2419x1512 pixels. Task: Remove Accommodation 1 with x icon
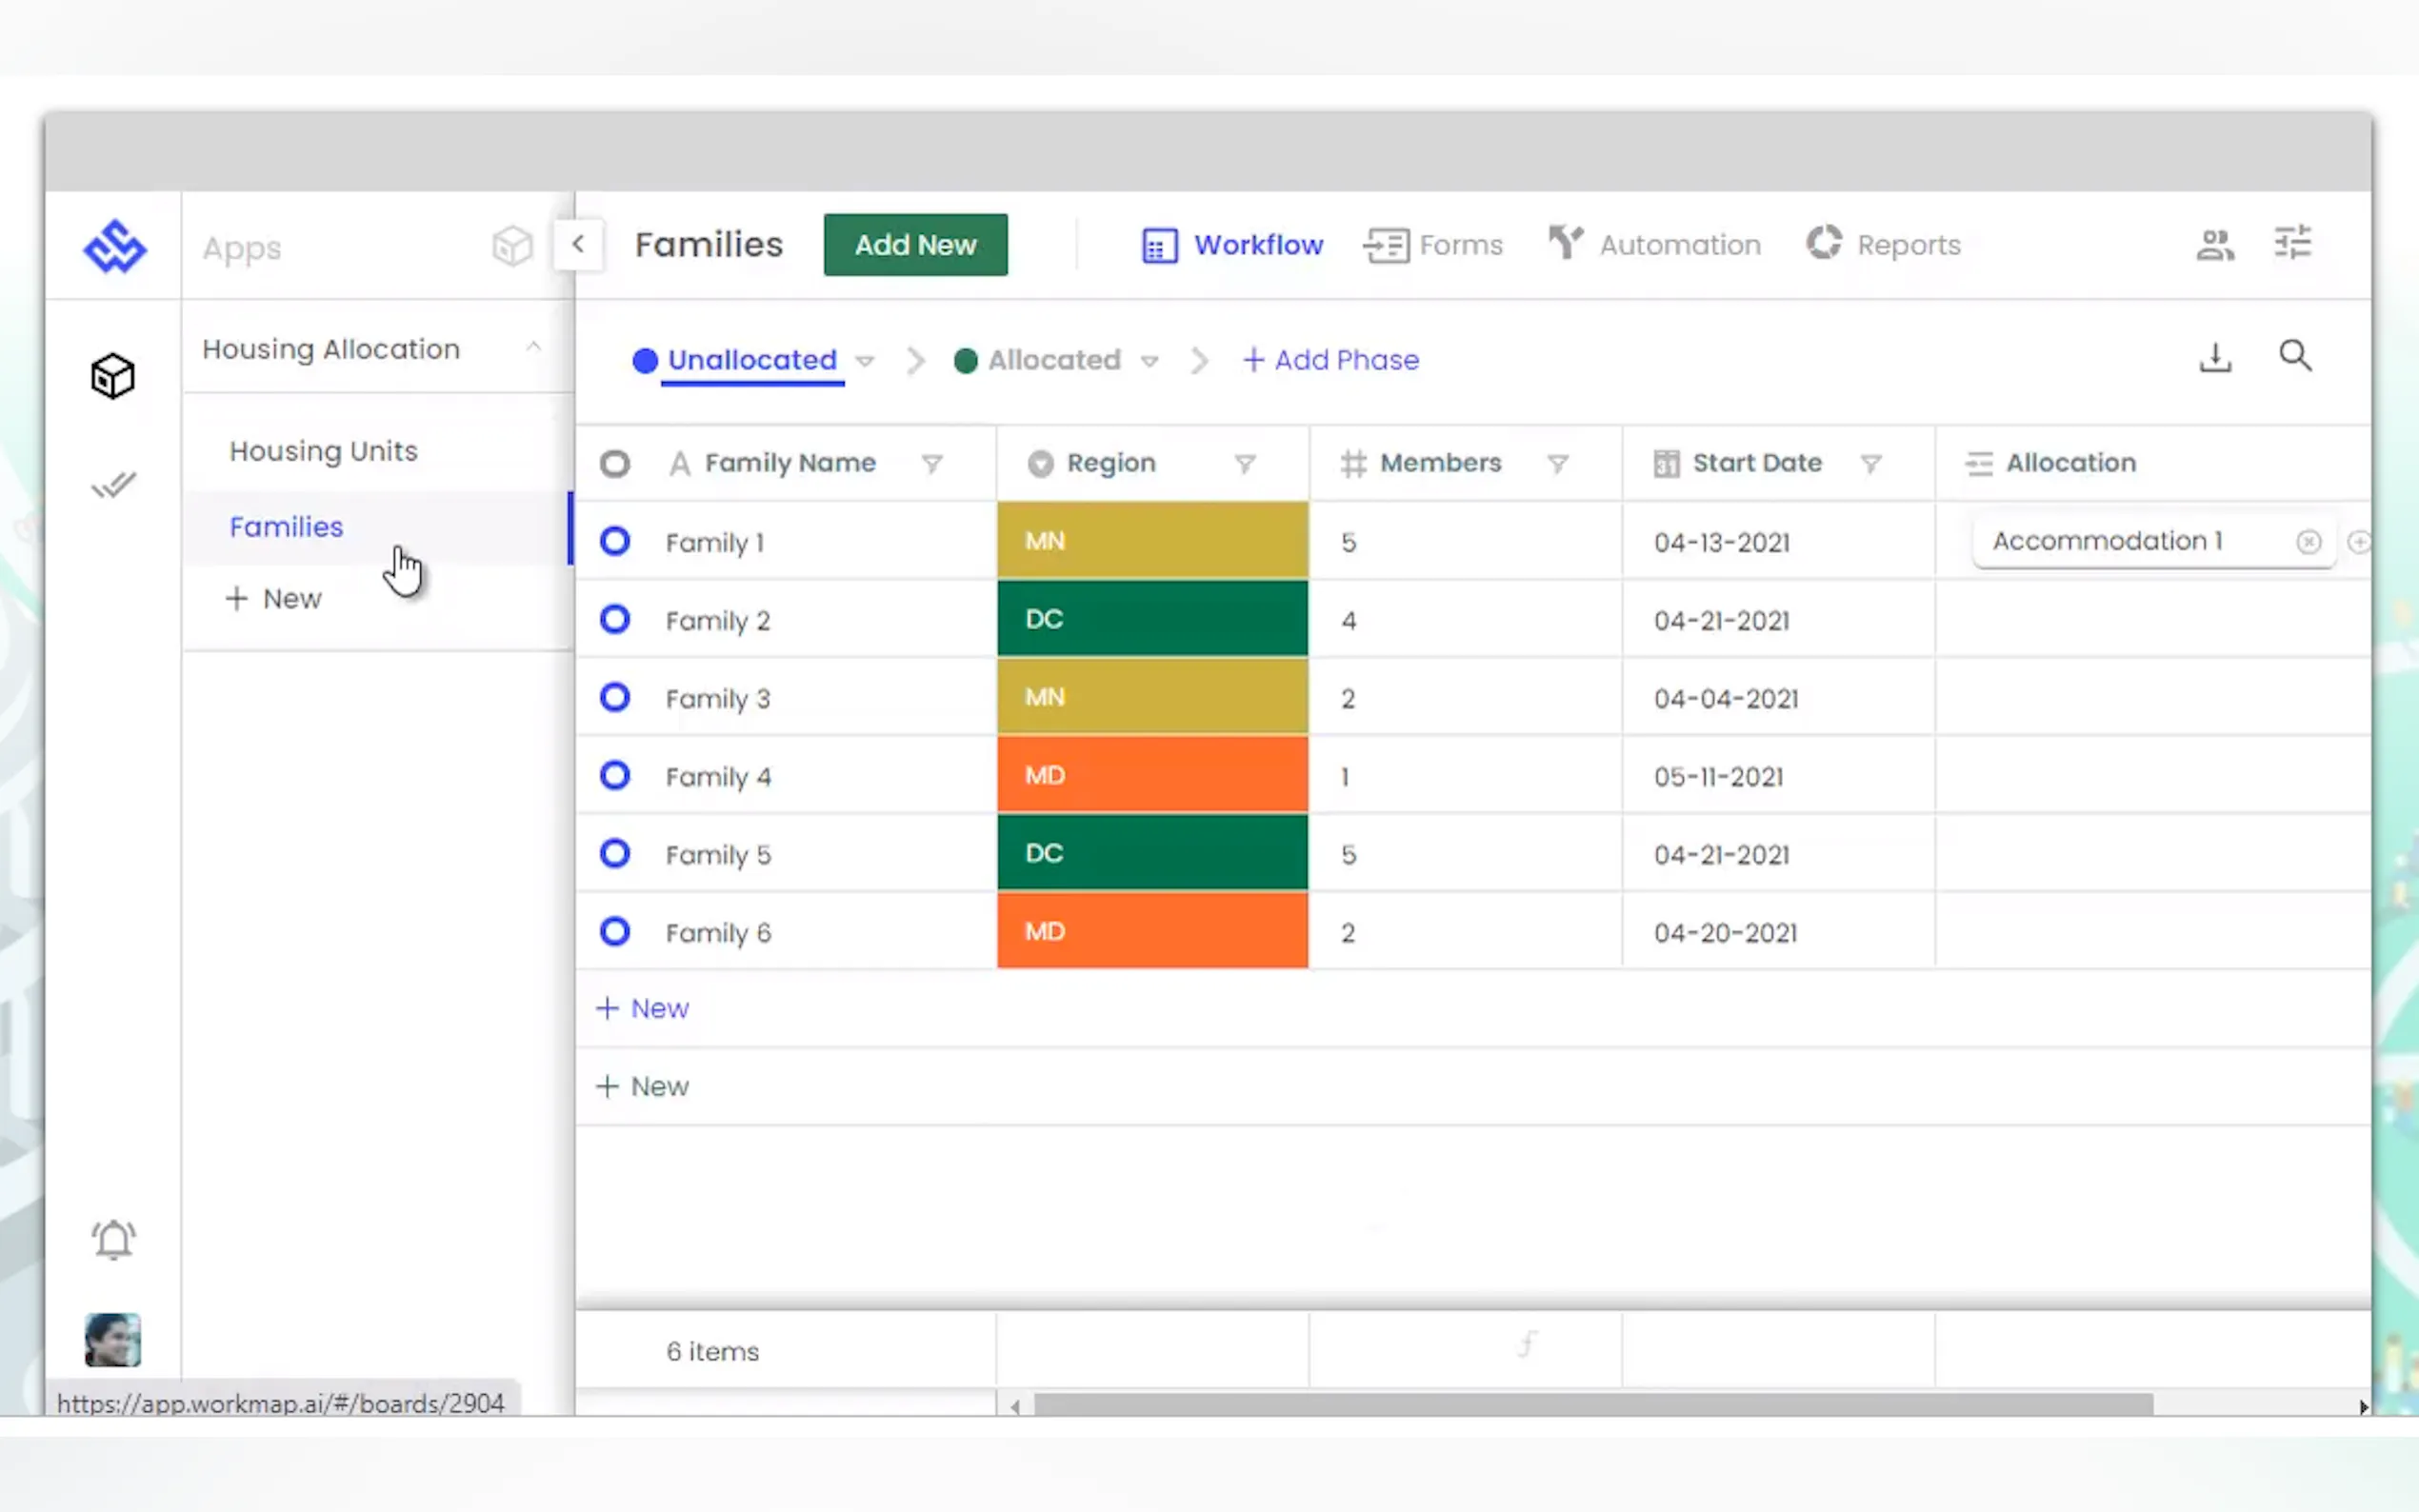pyautogui.click(x=2308, y=542)
